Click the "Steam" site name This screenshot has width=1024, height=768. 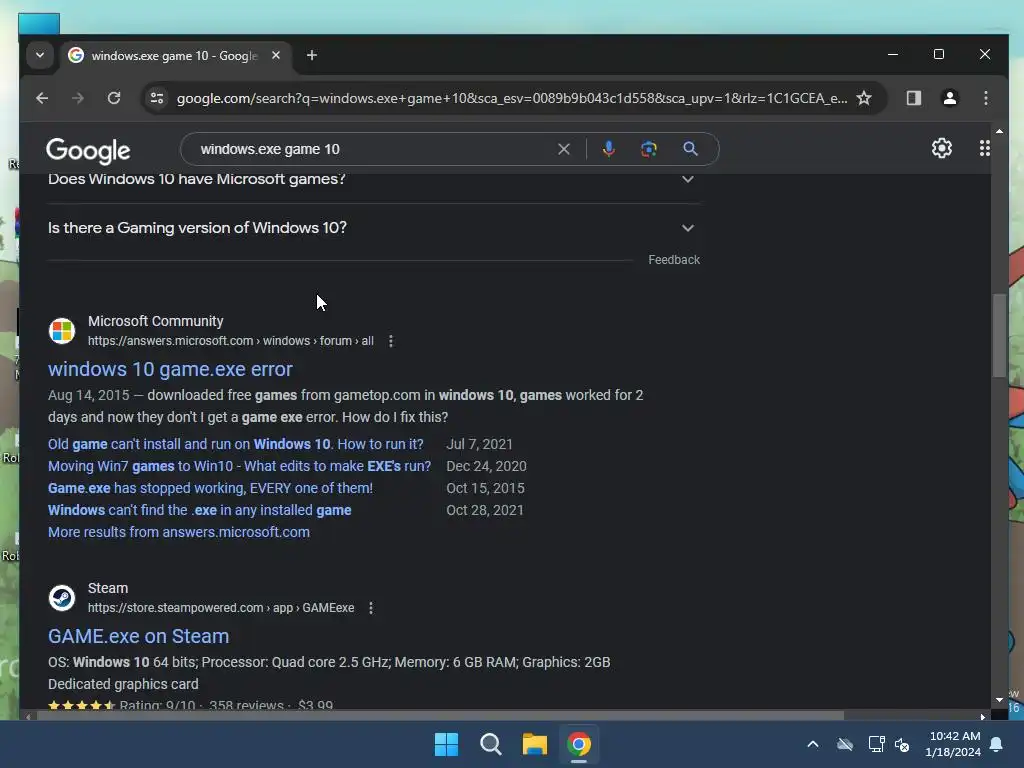pos(108,588)
